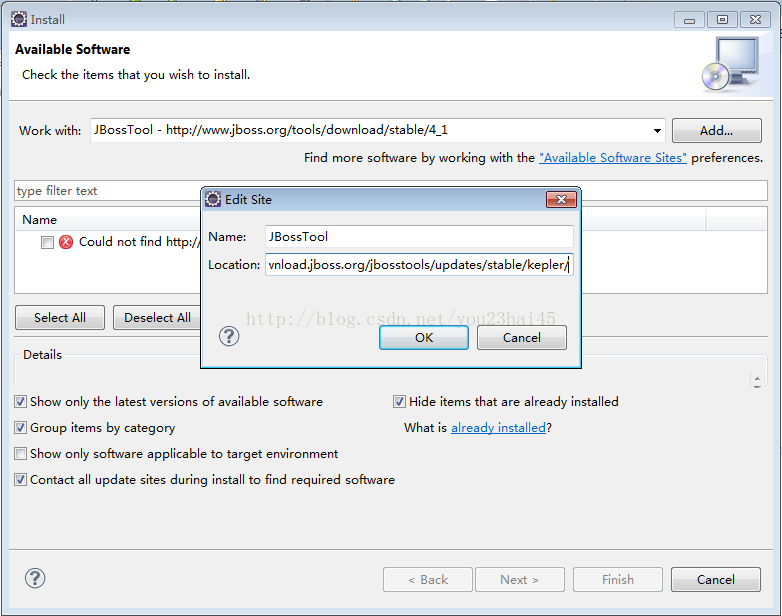Close the Install window
The height and width of the screenshot is (616, 782).
coord(755,20)
